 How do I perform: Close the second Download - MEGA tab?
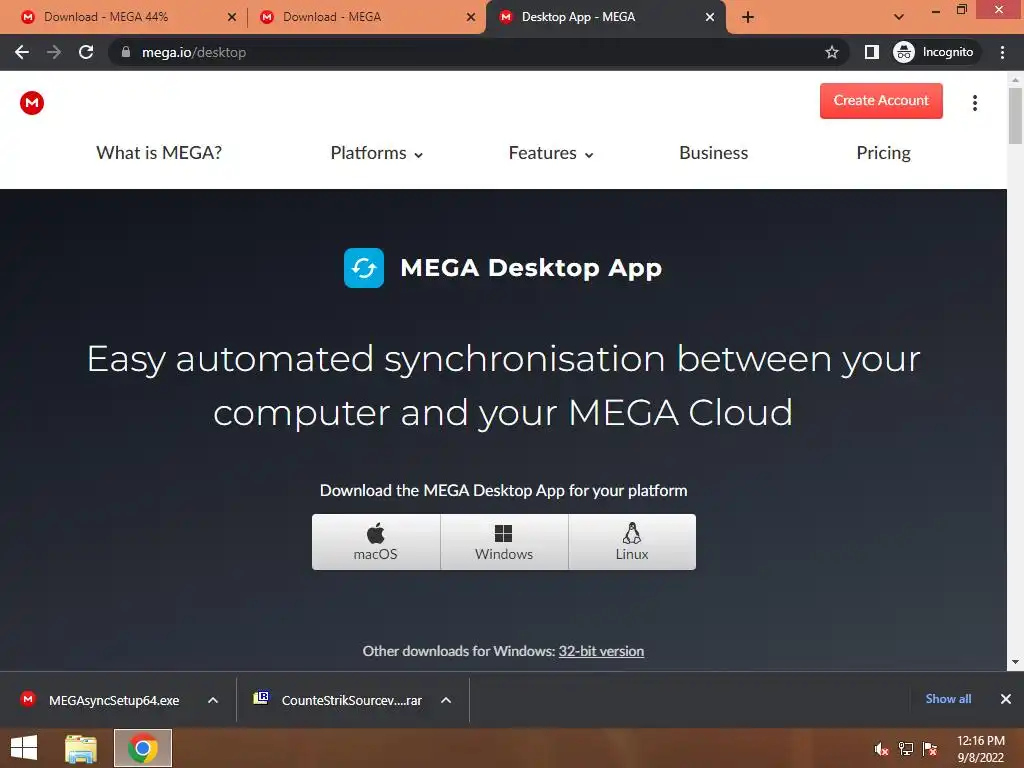[x=471, y=17]
